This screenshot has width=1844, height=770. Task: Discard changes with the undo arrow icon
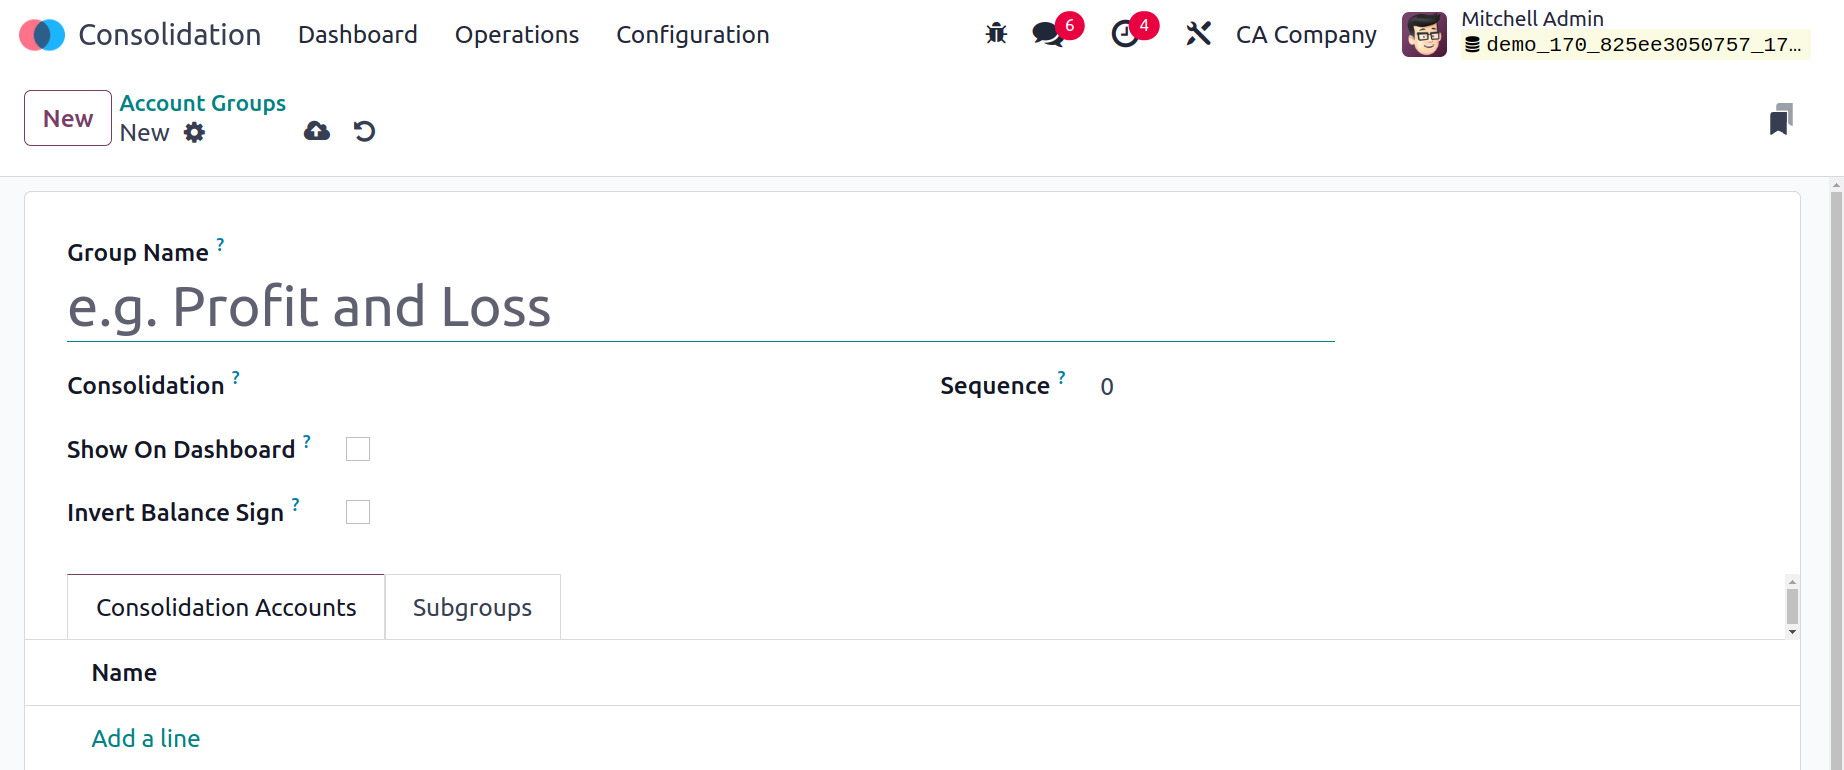365,131
